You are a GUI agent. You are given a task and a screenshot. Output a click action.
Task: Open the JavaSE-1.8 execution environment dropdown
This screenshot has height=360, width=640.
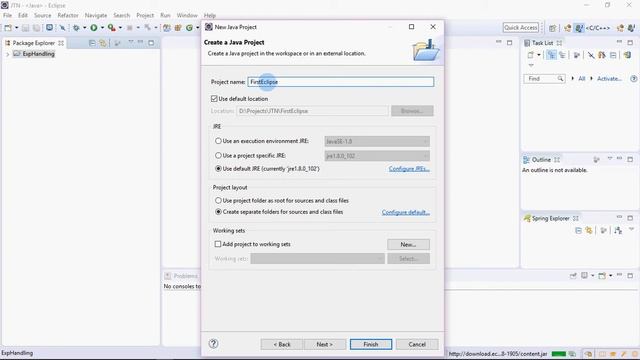click(377, 141)
